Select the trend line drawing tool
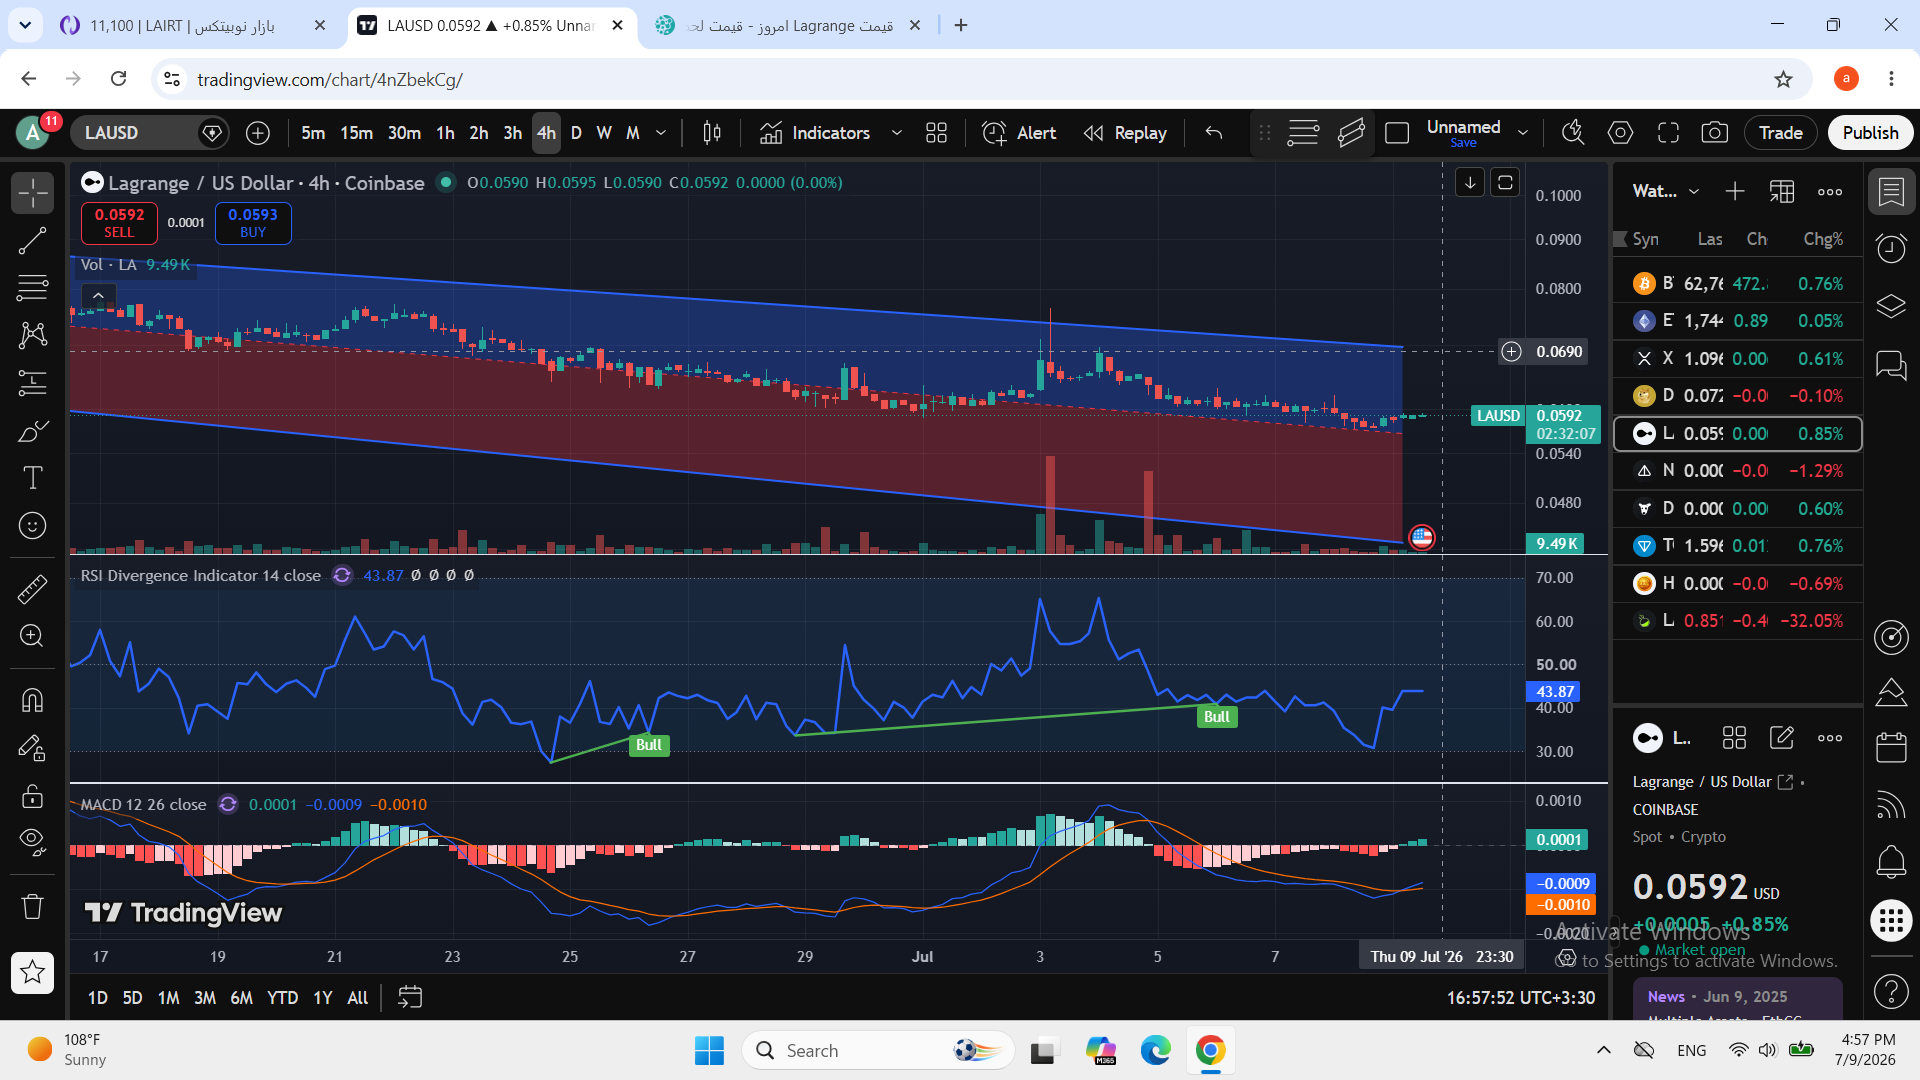Viewport: 1920px width, 1080px height. coord(32,240)
